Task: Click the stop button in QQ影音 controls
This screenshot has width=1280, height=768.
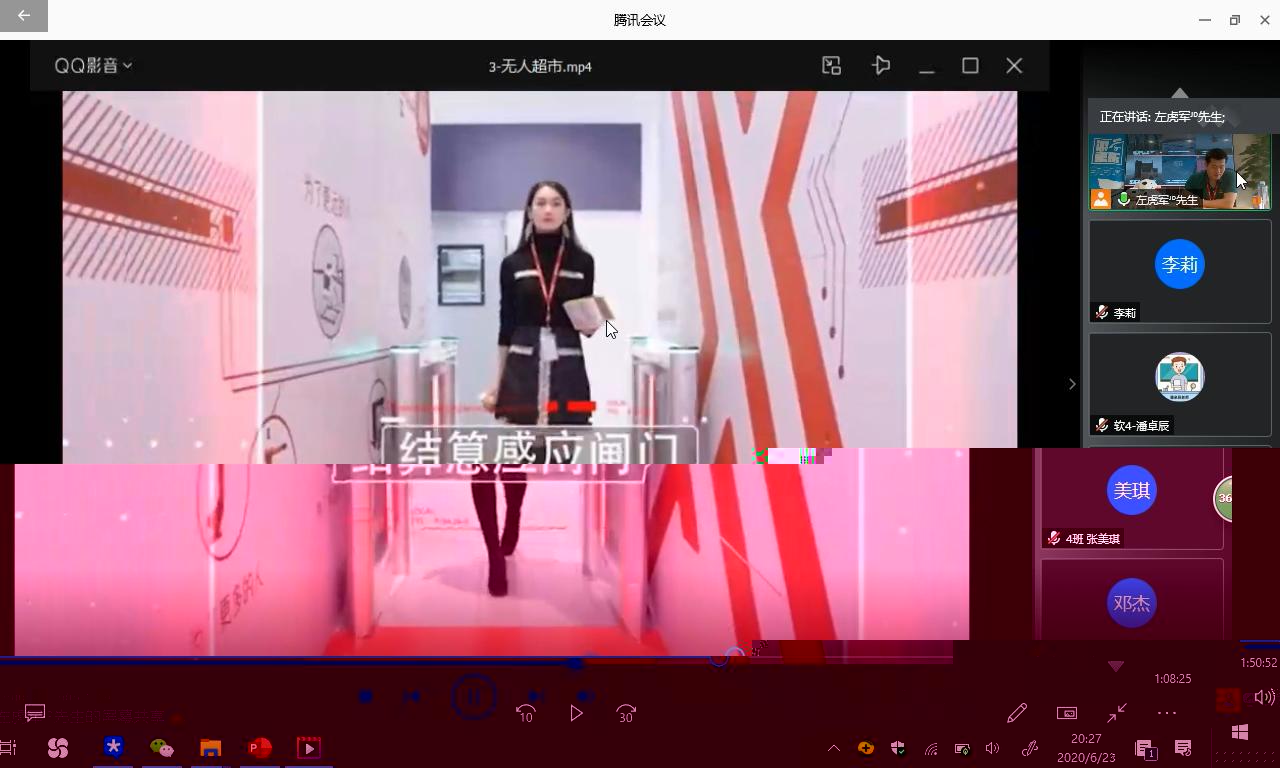Action: (366, 696)
